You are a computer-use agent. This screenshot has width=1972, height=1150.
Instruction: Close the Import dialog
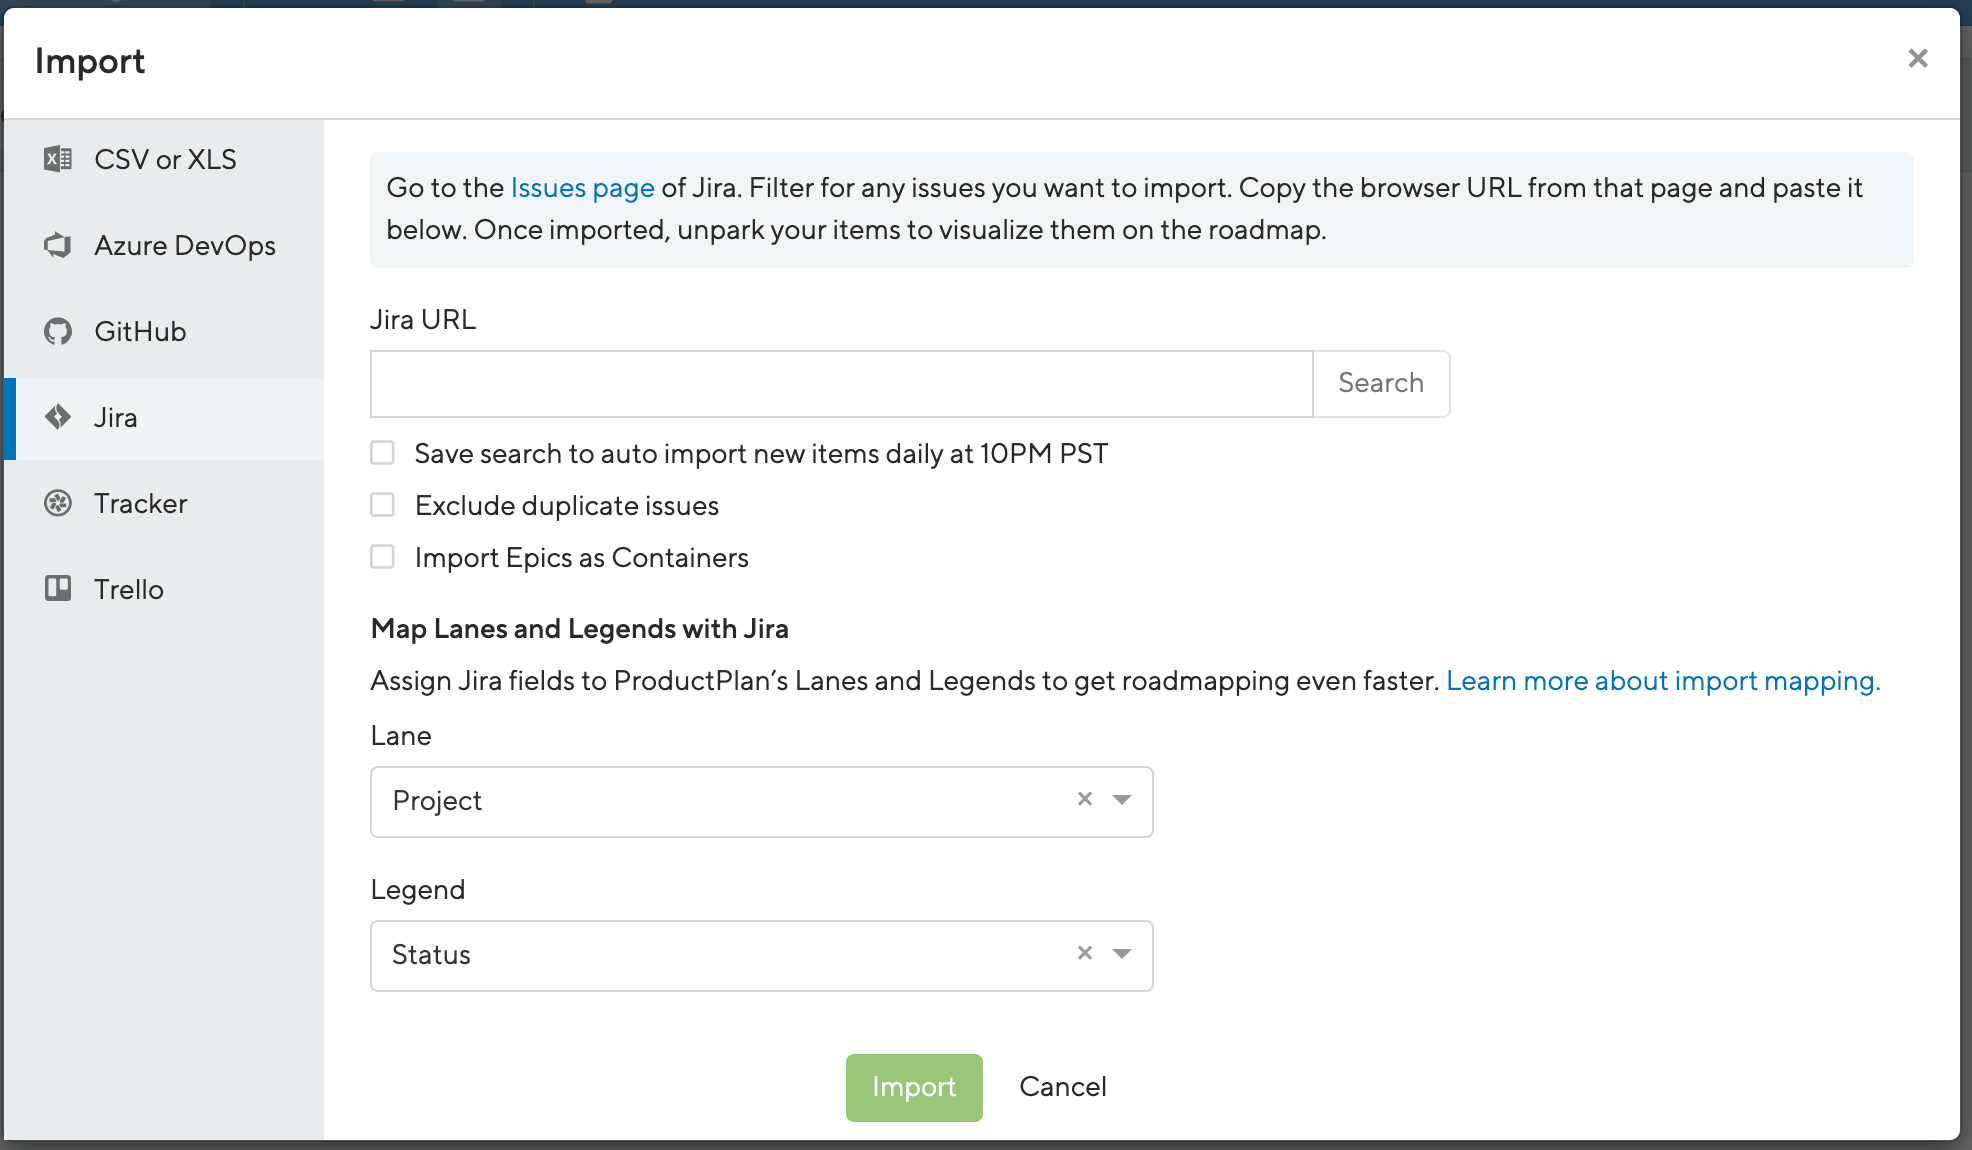pos(1917,59)
